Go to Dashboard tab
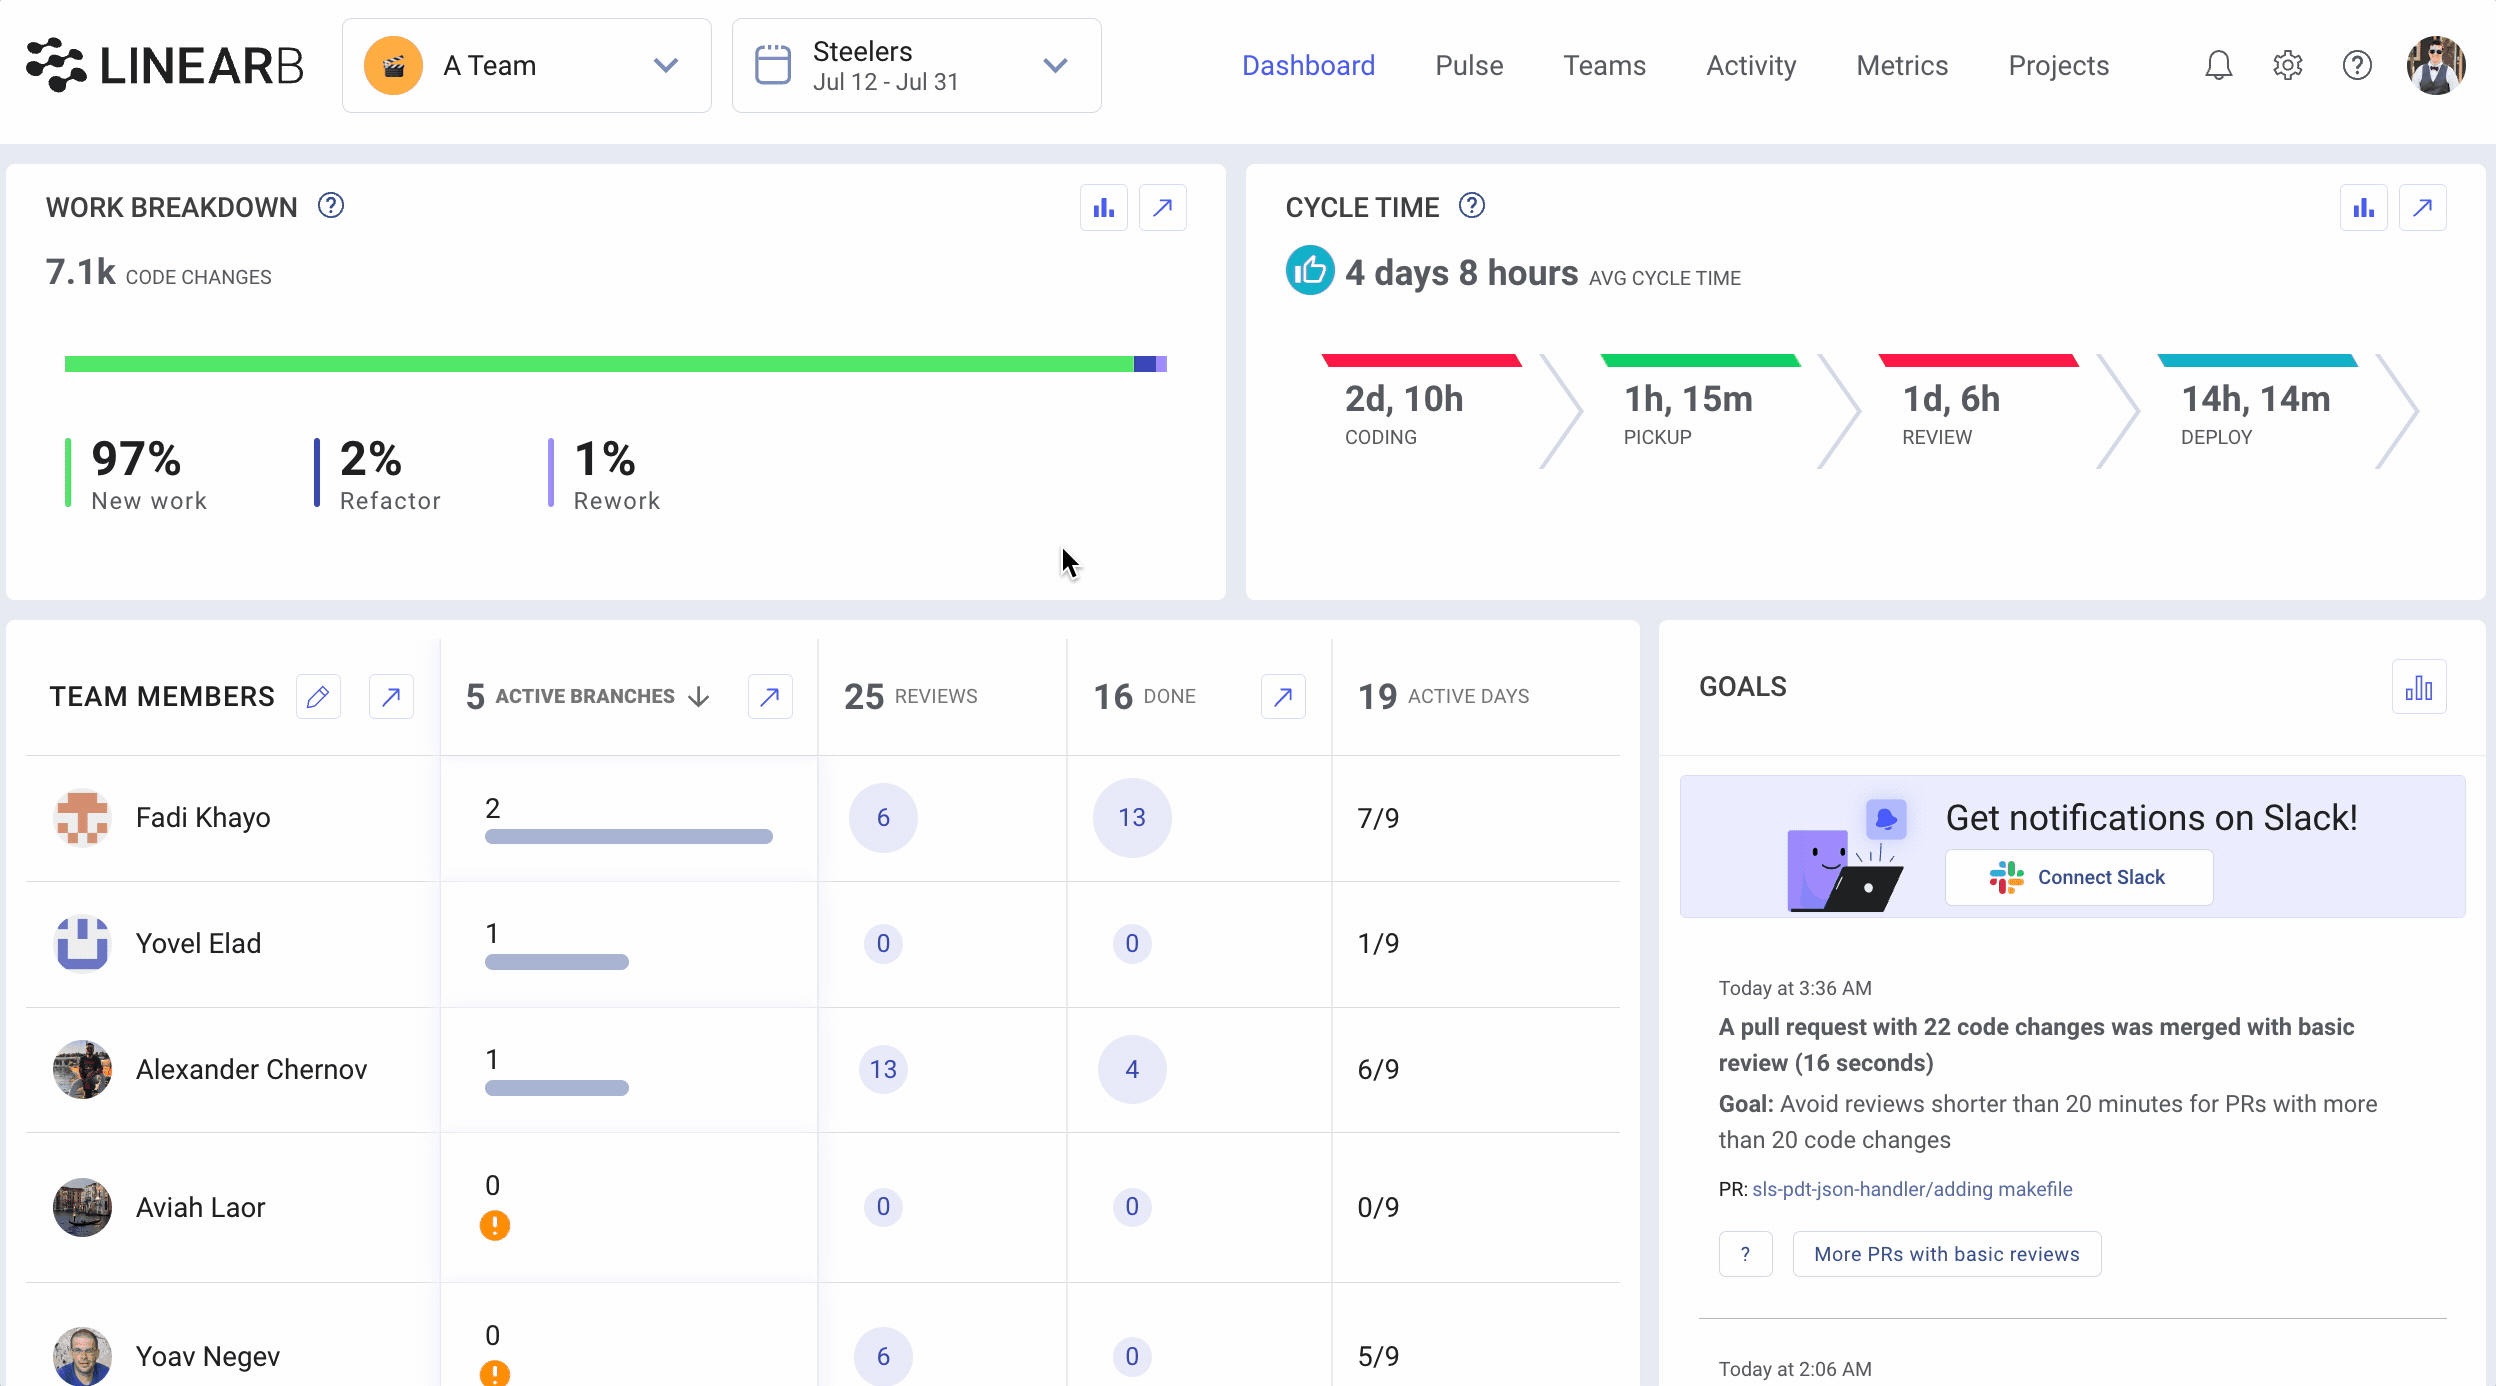Viewport: 2496px width, 1386px height. pyautogui.click(x=1308, y=66)
